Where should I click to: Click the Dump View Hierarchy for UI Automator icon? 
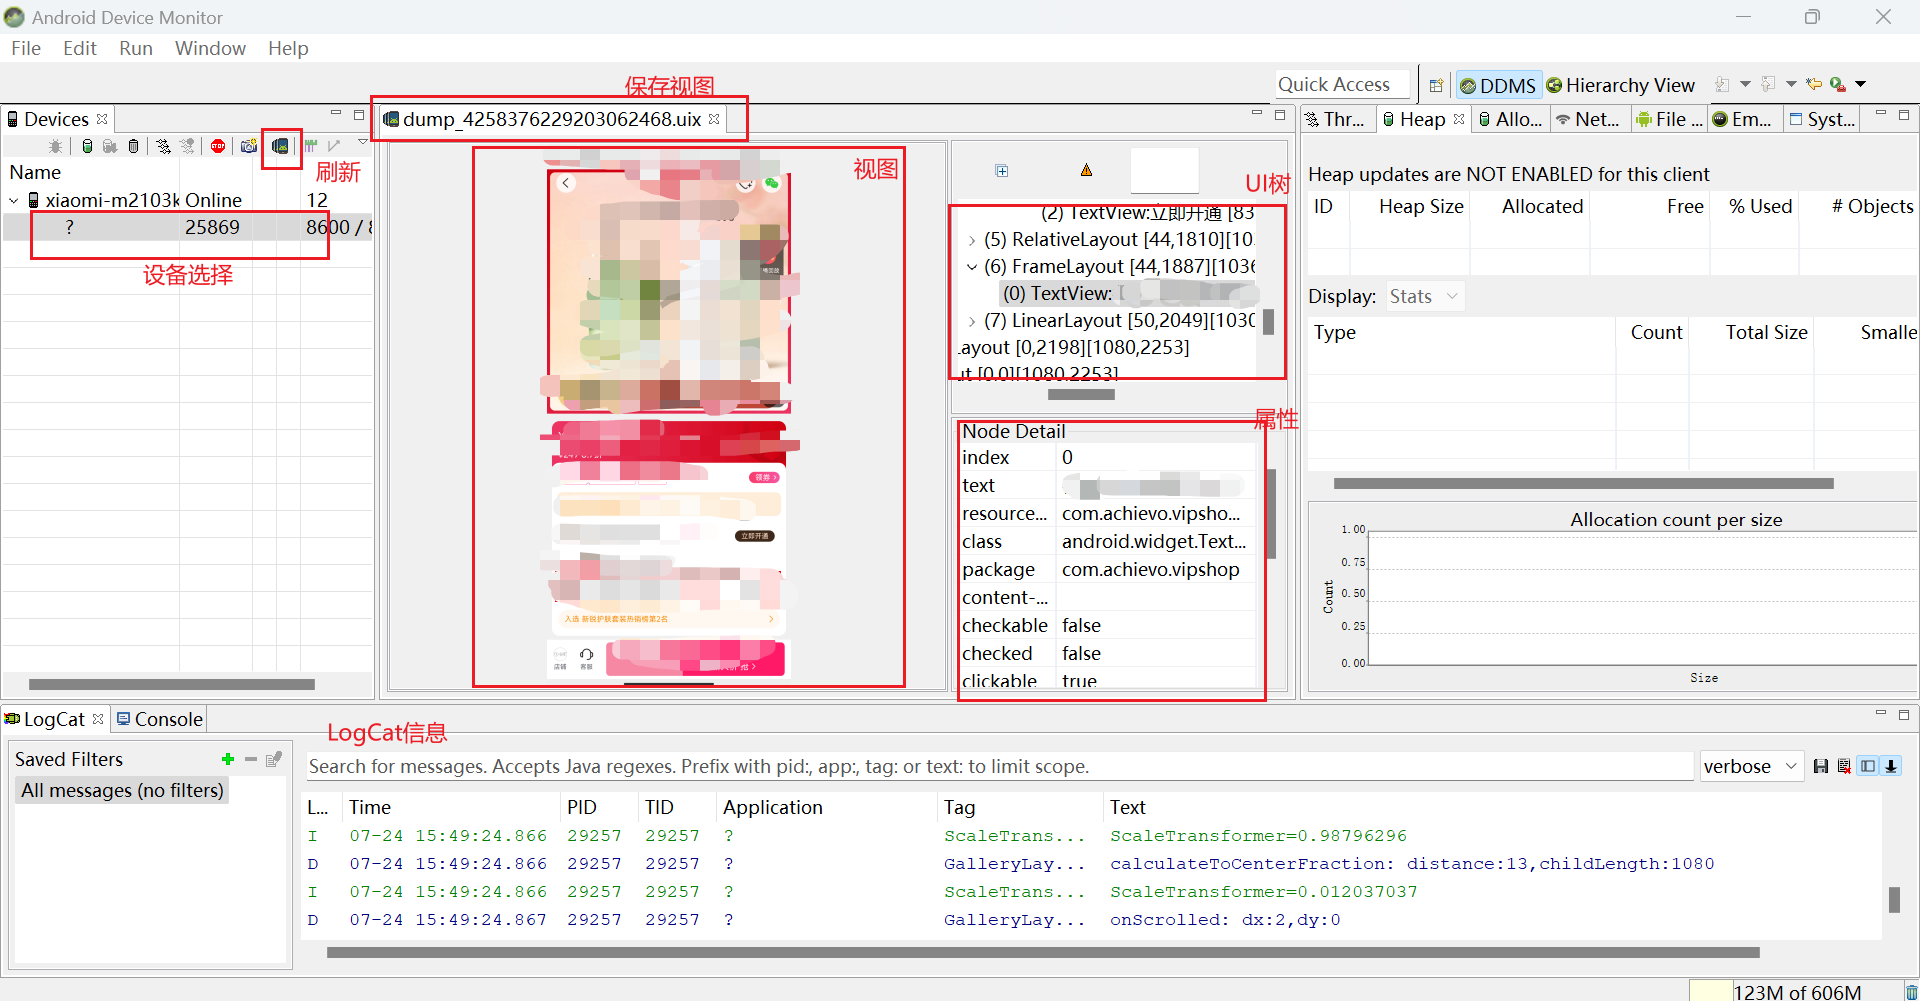[281, 147]
